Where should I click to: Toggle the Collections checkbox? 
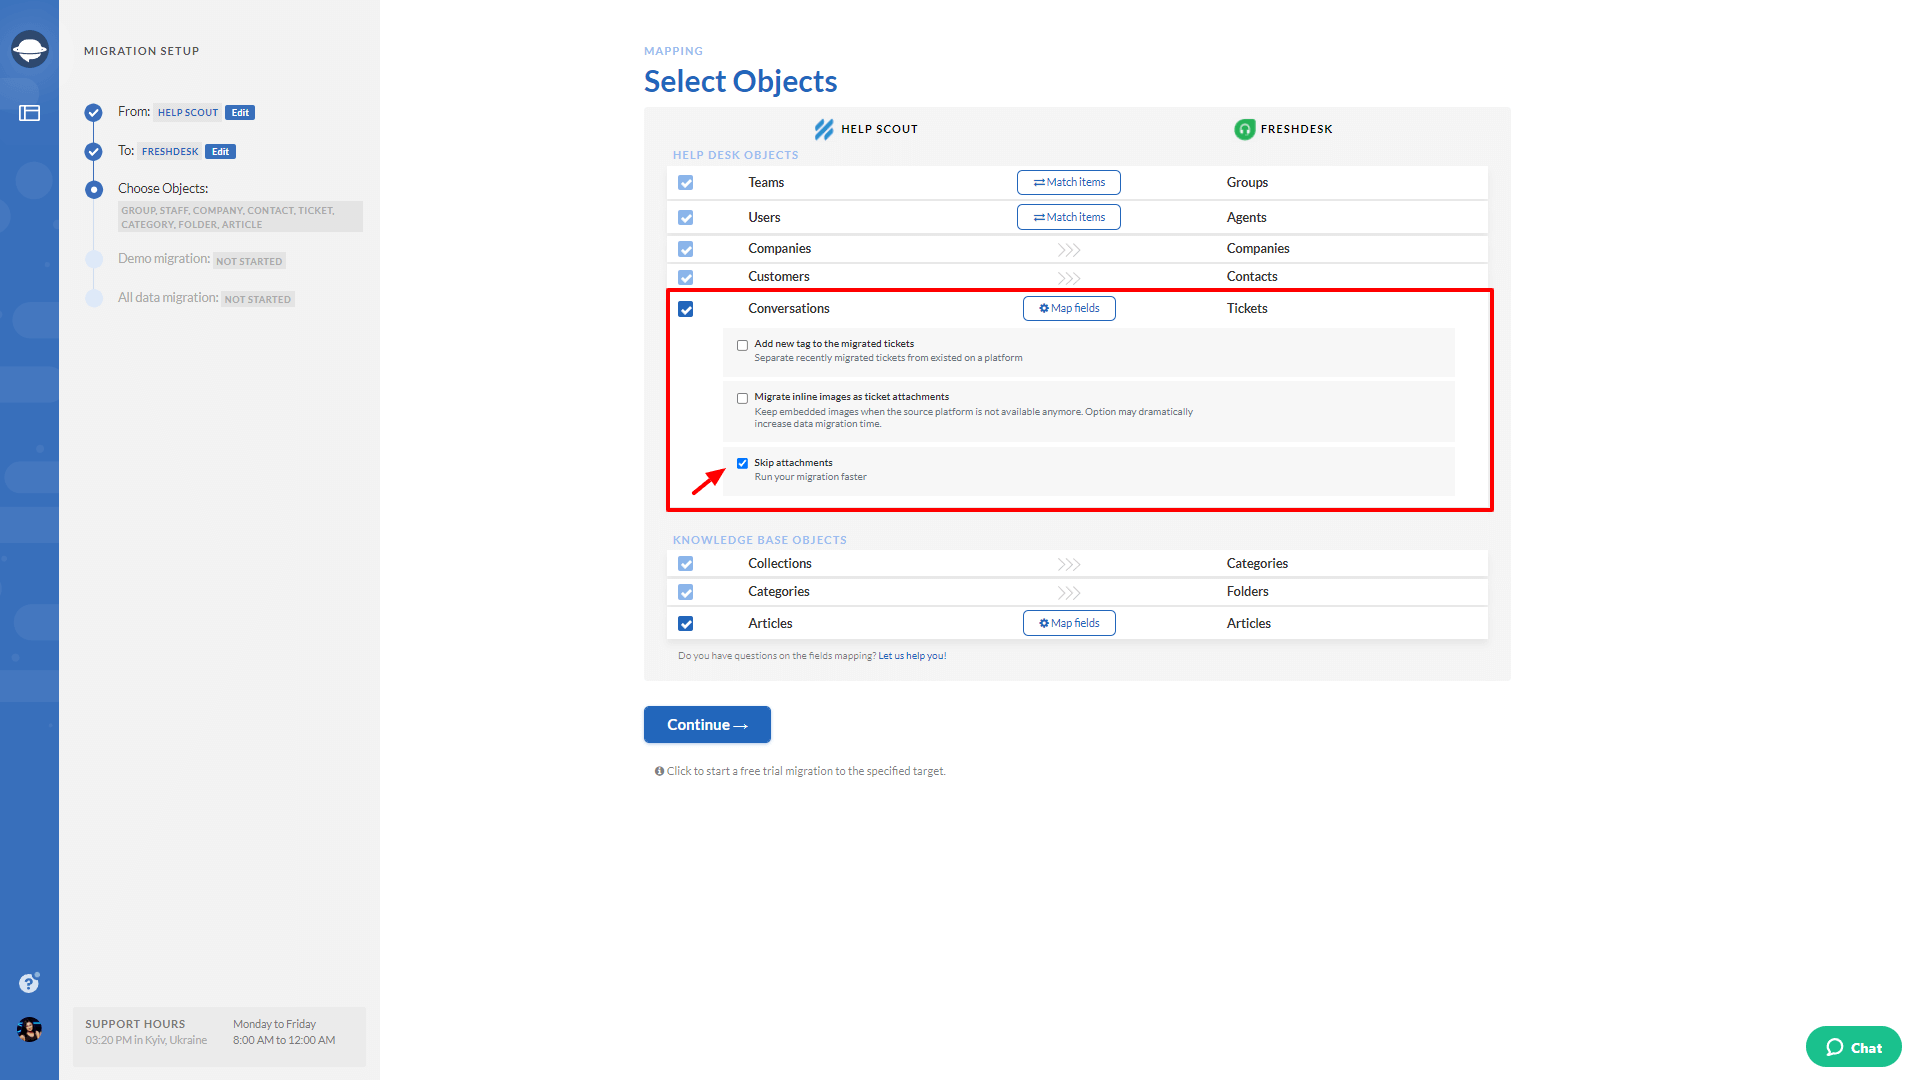tap(686, 564)
